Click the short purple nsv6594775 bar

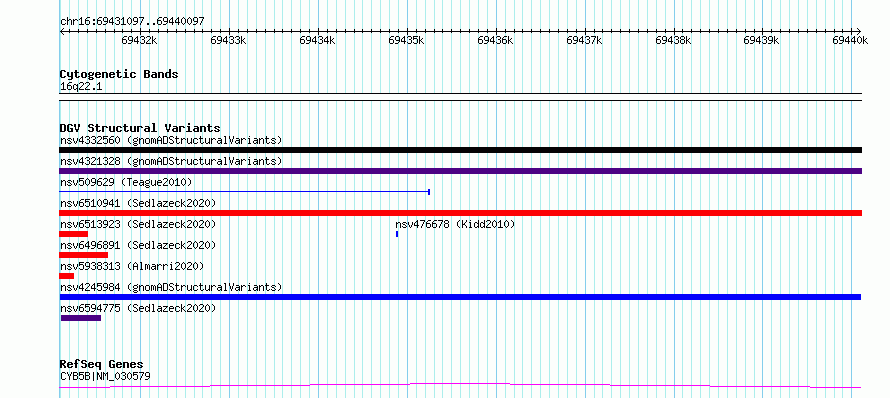81,318
